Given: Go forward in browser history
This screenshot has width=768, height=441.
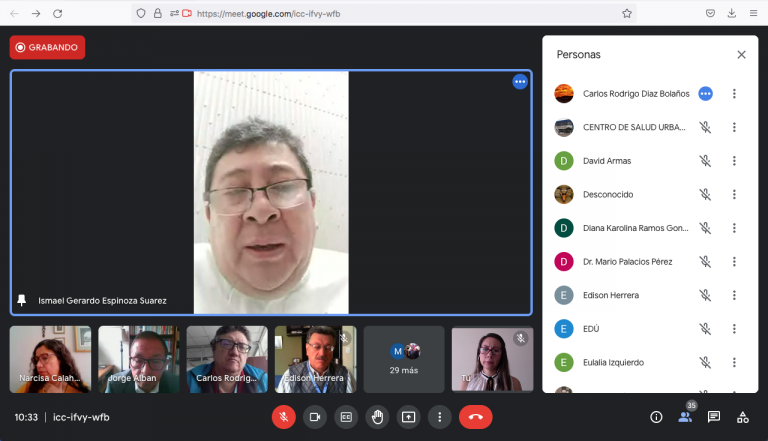Looking at the screenshot, I should click(36, 14).
